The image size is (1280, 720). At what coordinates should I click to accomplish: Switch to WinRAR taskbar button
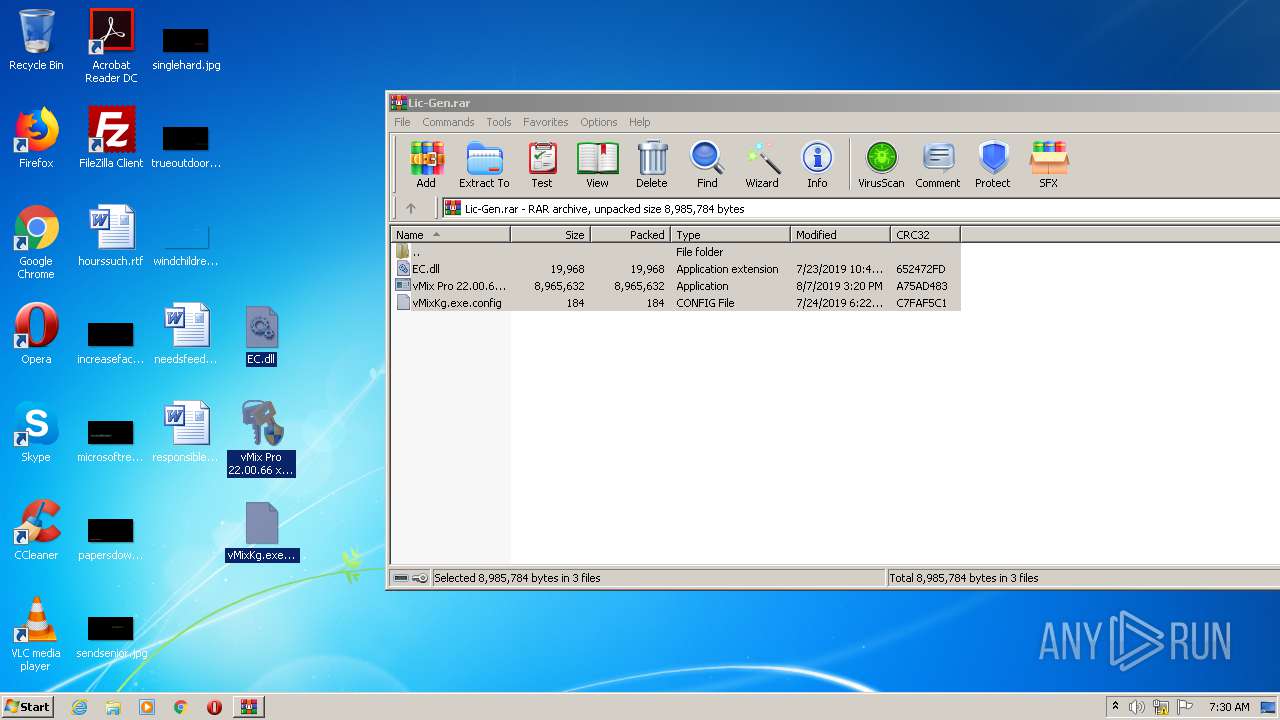coord(248,707)
